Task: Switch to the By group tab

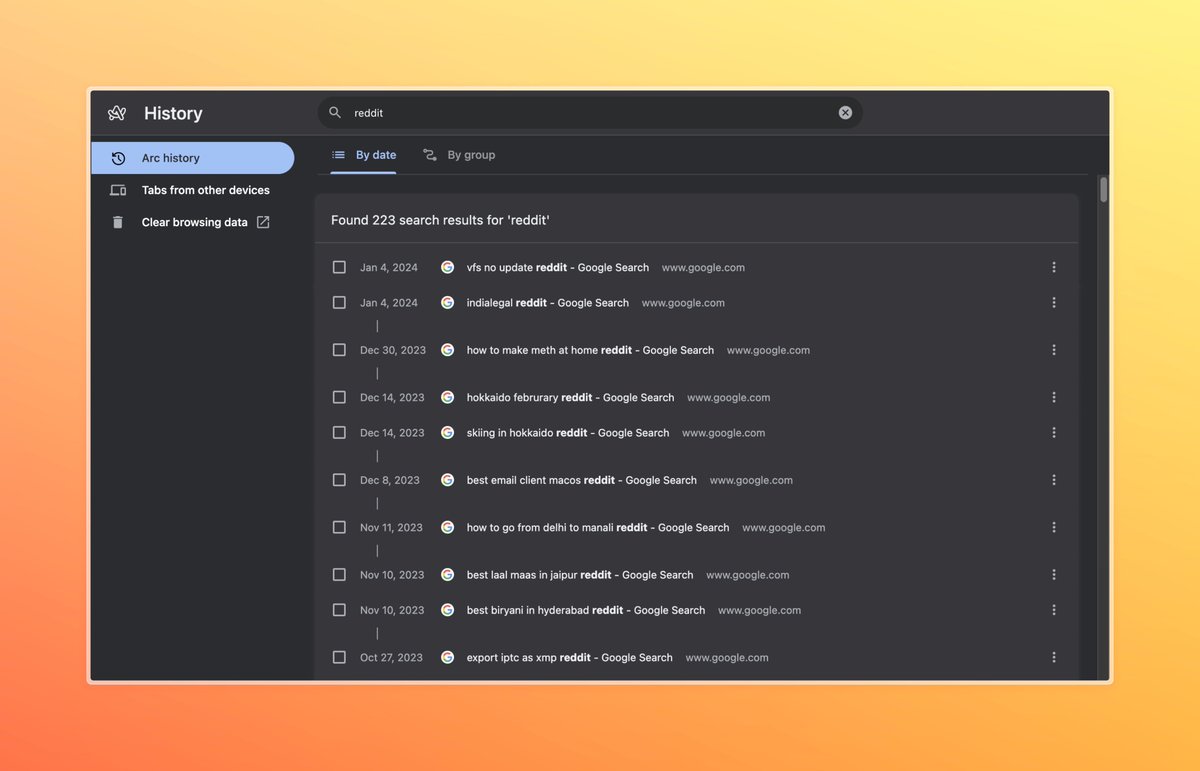Action: point(459,155)
